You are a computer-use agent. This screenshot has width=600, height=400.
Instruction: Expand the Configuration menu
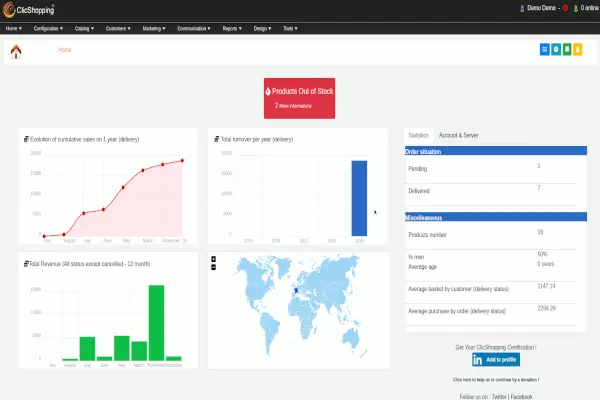(x=48, y=29)
